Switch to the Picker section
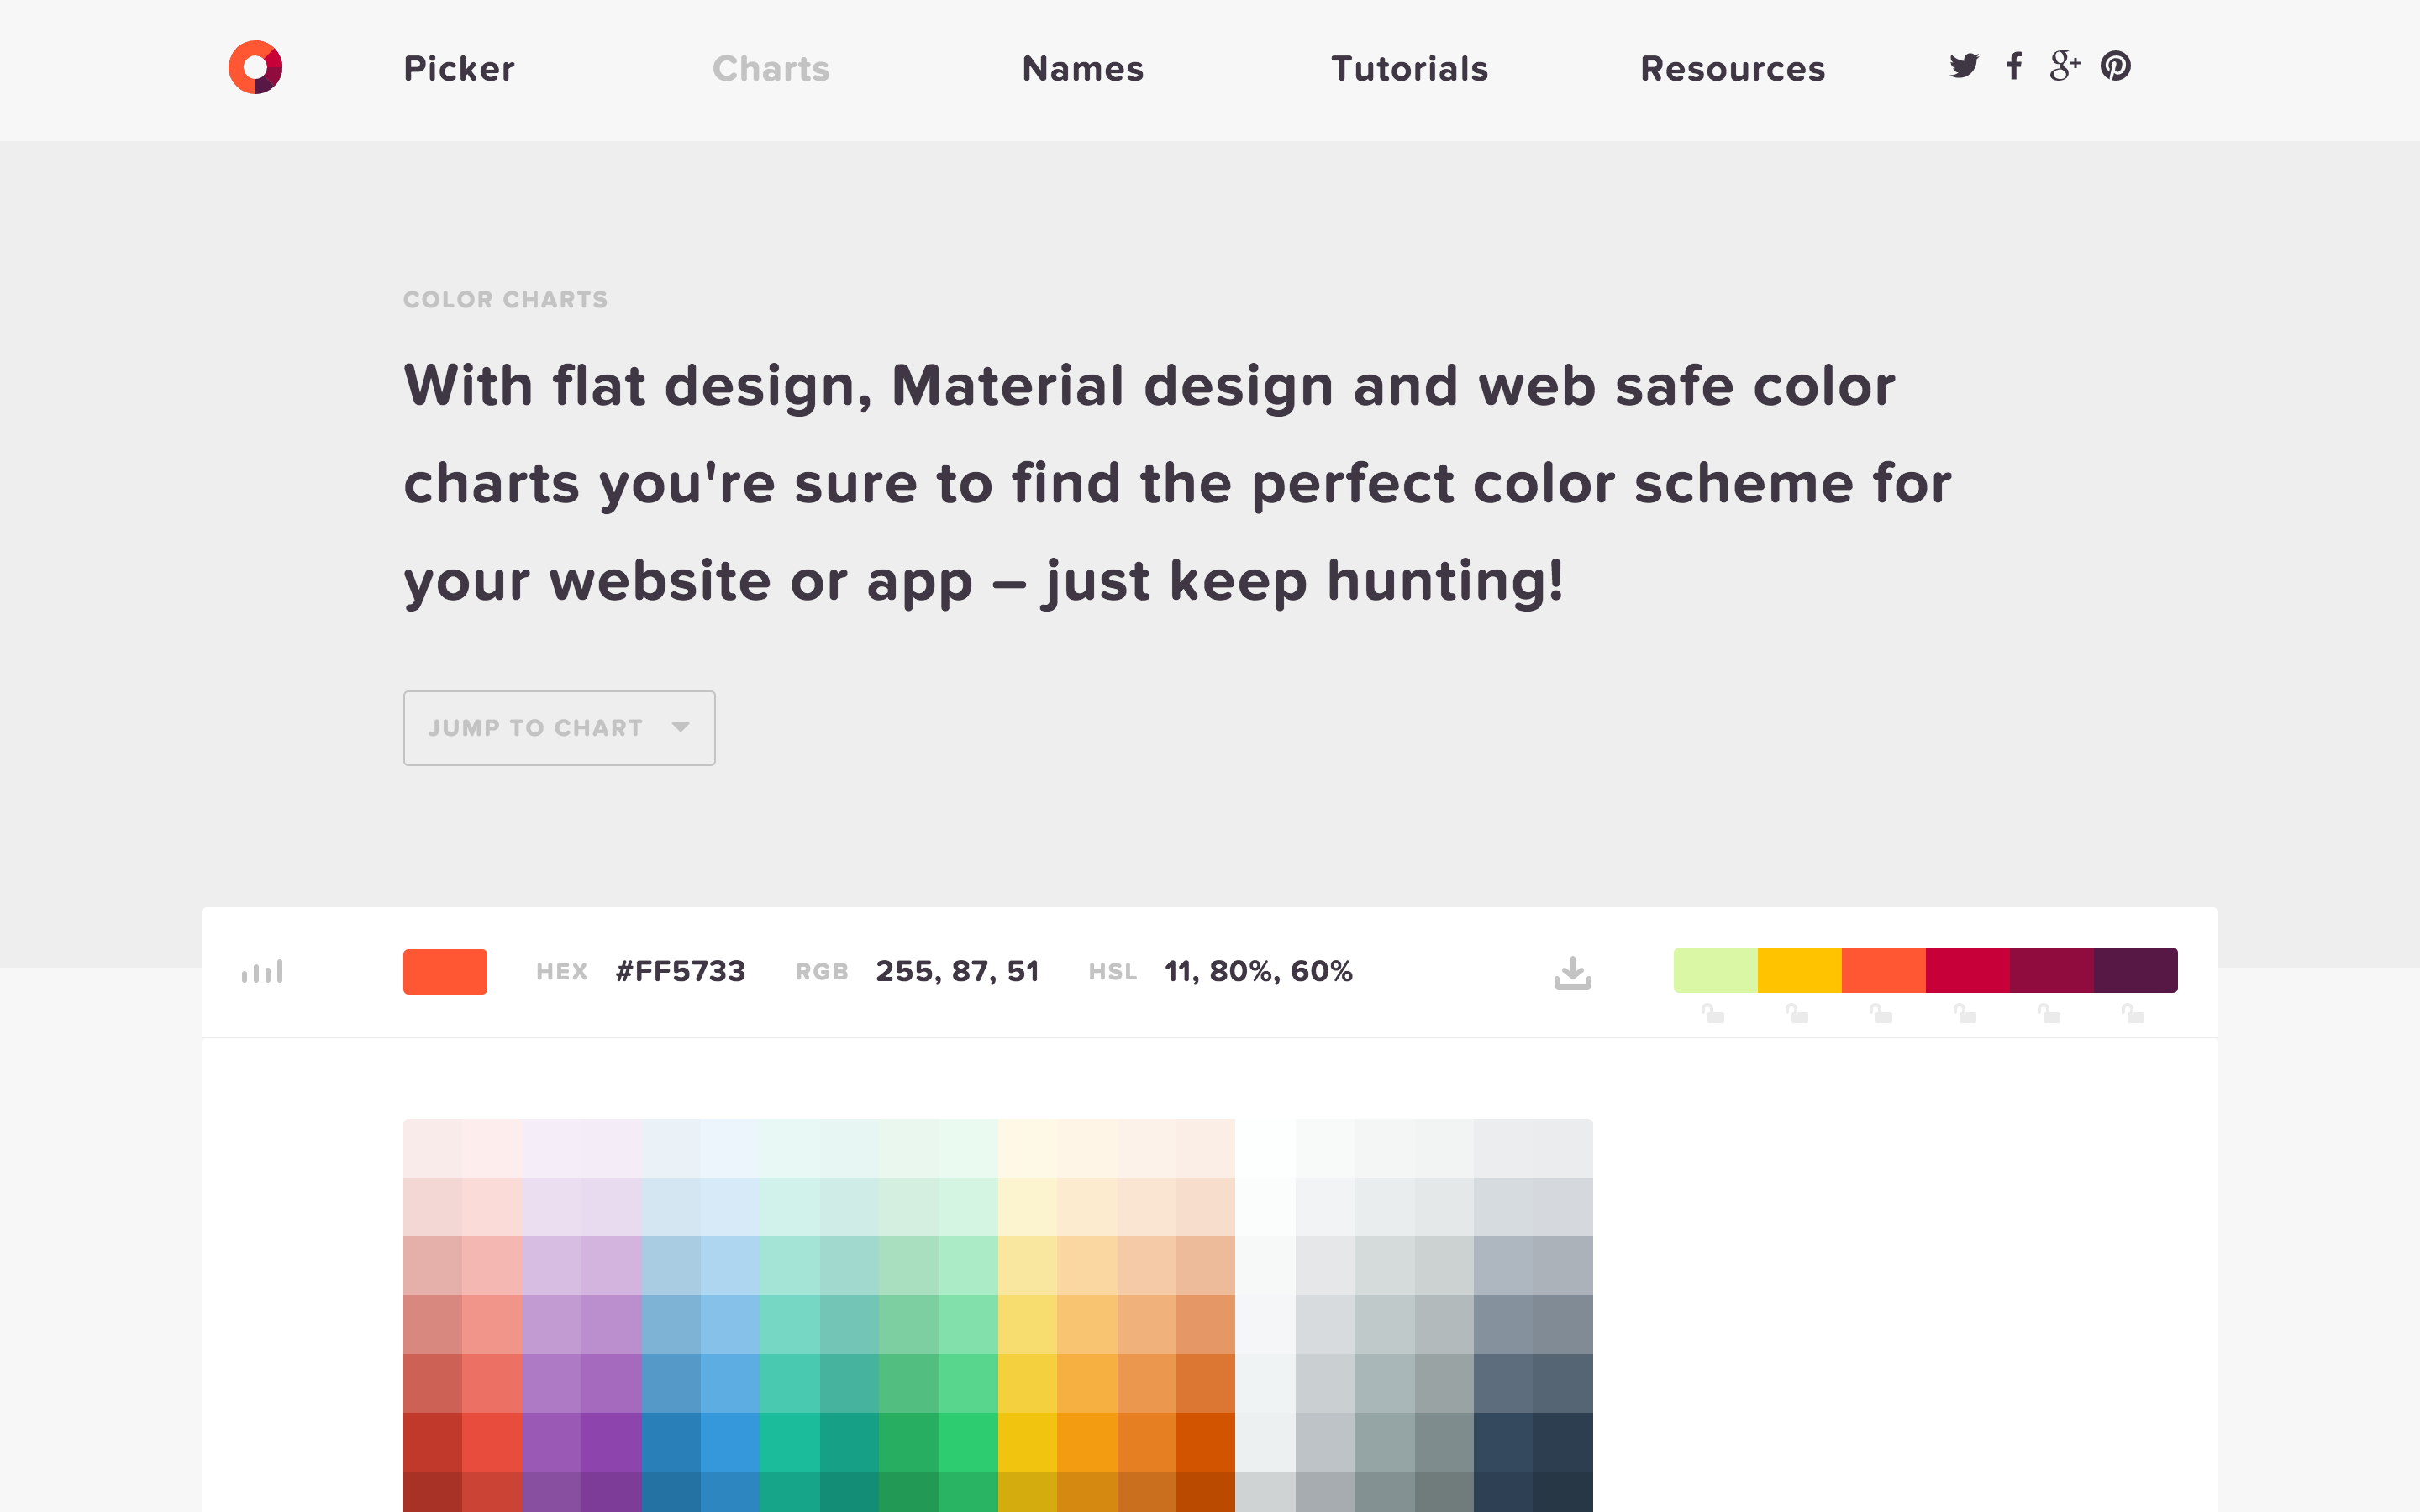The image size is (2420, 1512). 459,69
